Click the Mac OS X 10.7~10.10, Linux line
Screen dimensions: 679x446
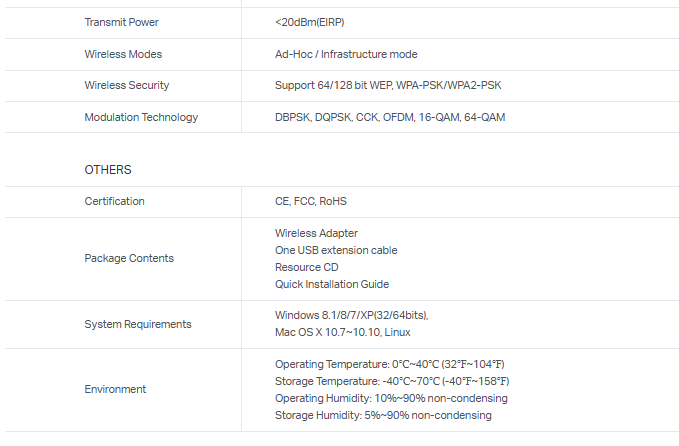point(343,332)
